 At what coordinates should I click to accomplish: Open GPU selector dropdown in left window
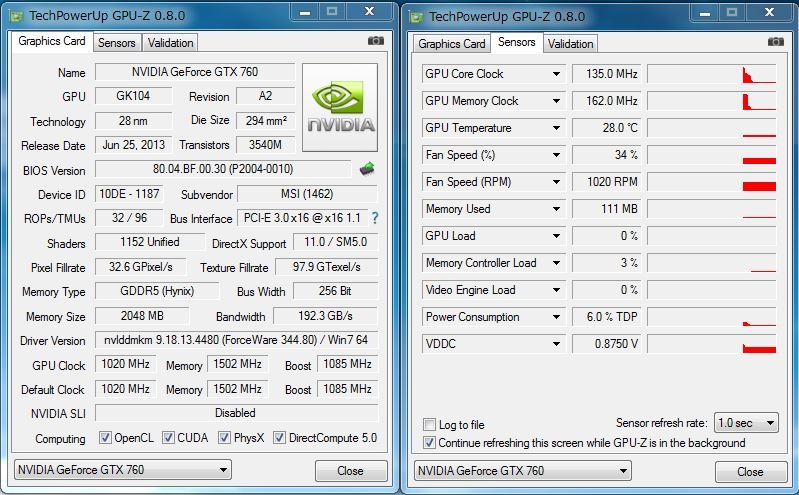[122, 470]
